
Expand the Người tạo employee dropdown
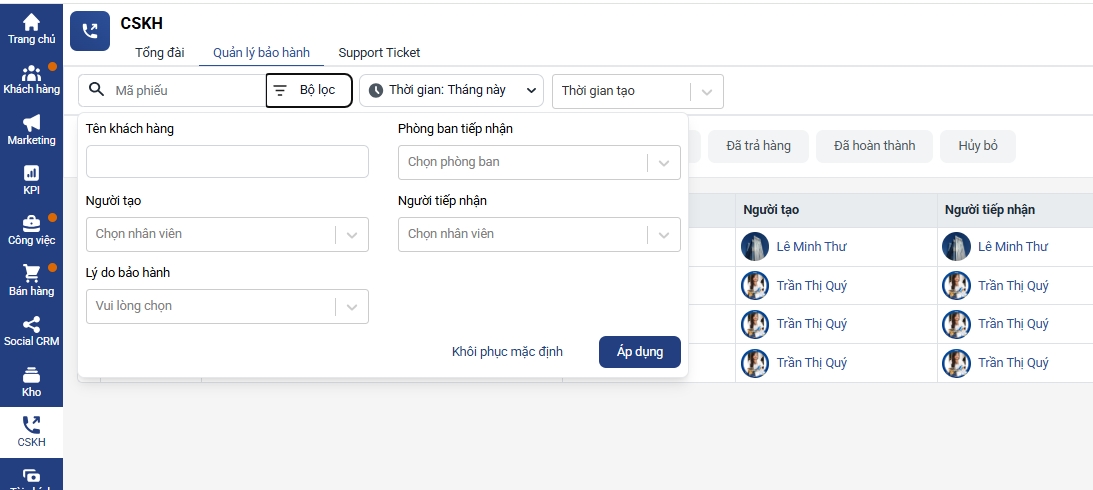(227, 234)
